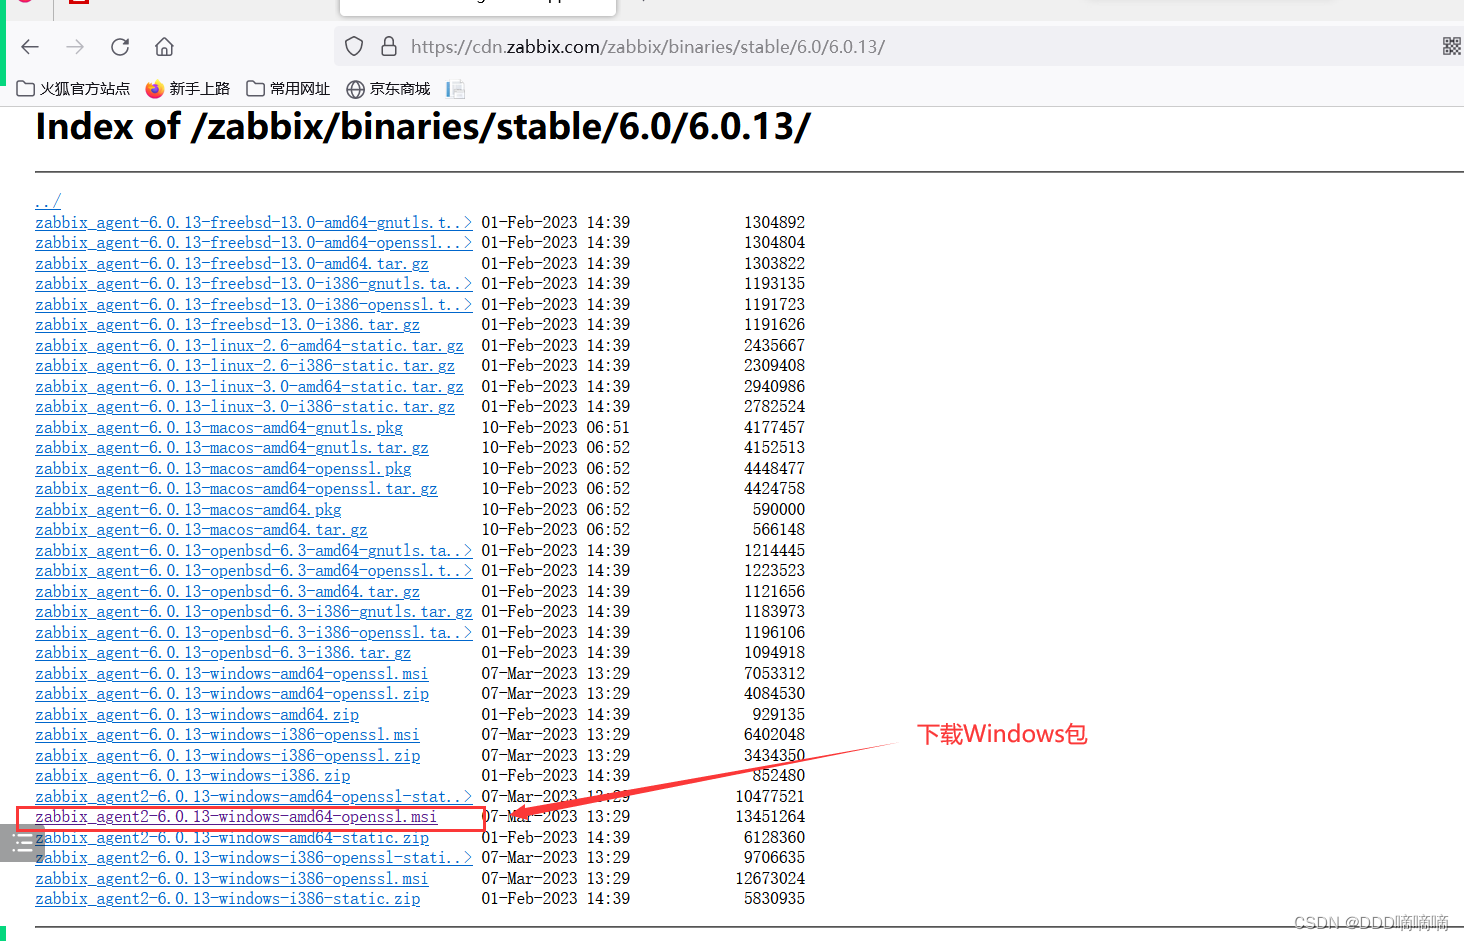Screen dimensions: 1464x941
Task: Open zabbix_agent-6.0.13-openbsd-6.3-amd64.tar.gz link
Action: [228, 591]
